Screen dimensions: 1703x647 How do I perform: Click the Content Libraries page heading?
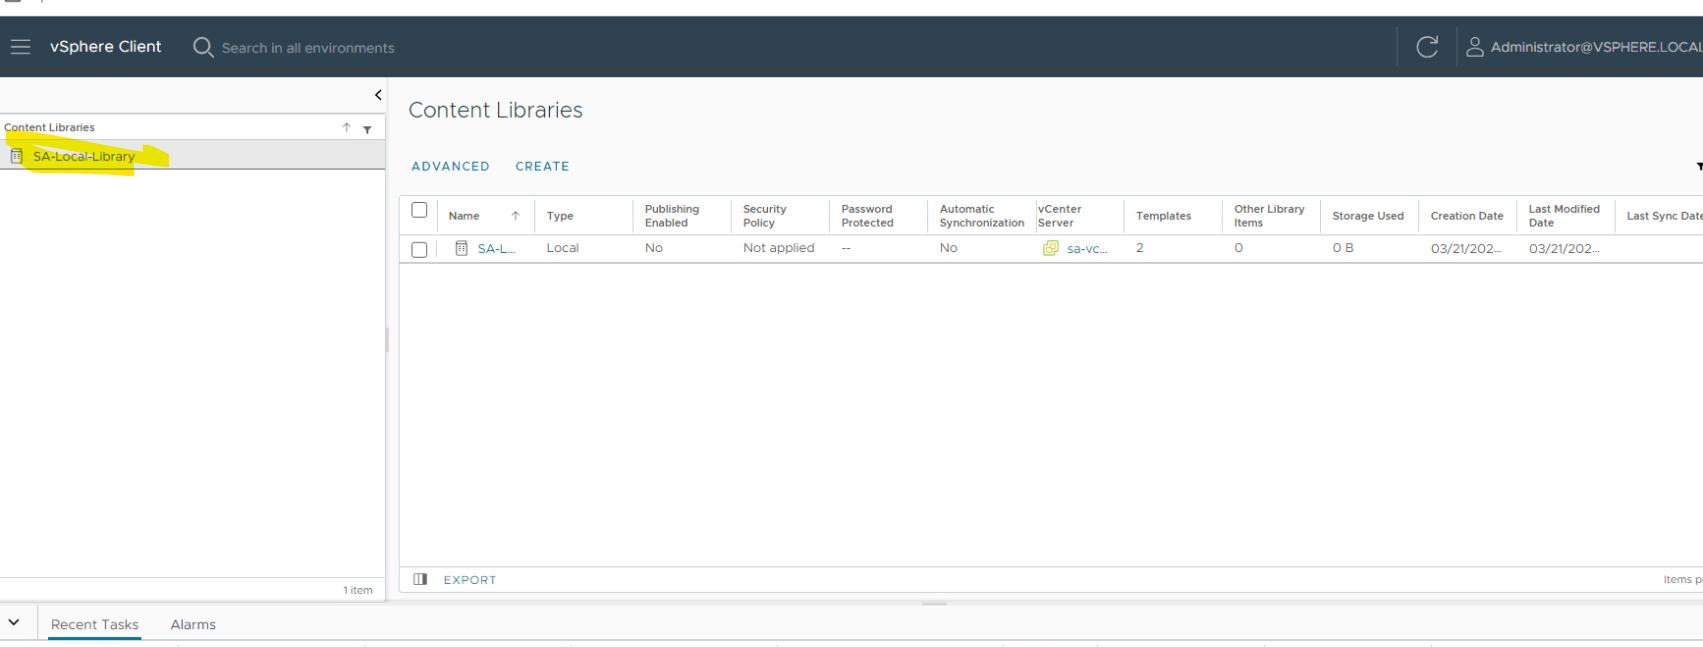pos(495,110)
